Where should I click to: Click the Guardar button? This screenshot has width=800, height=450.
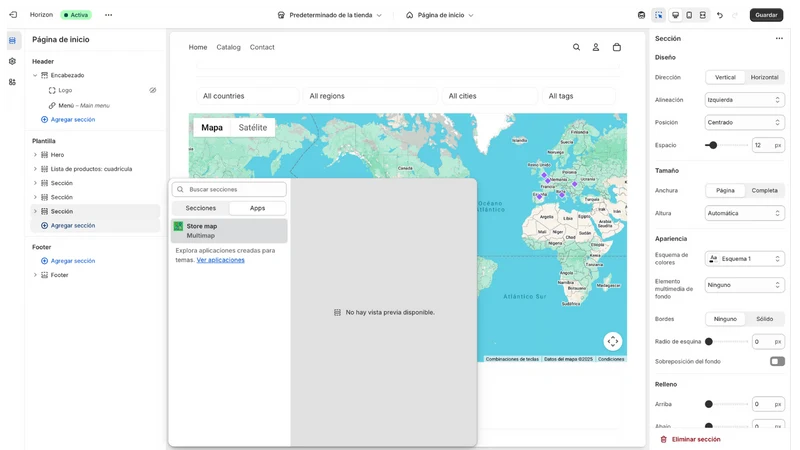(766, 15)
